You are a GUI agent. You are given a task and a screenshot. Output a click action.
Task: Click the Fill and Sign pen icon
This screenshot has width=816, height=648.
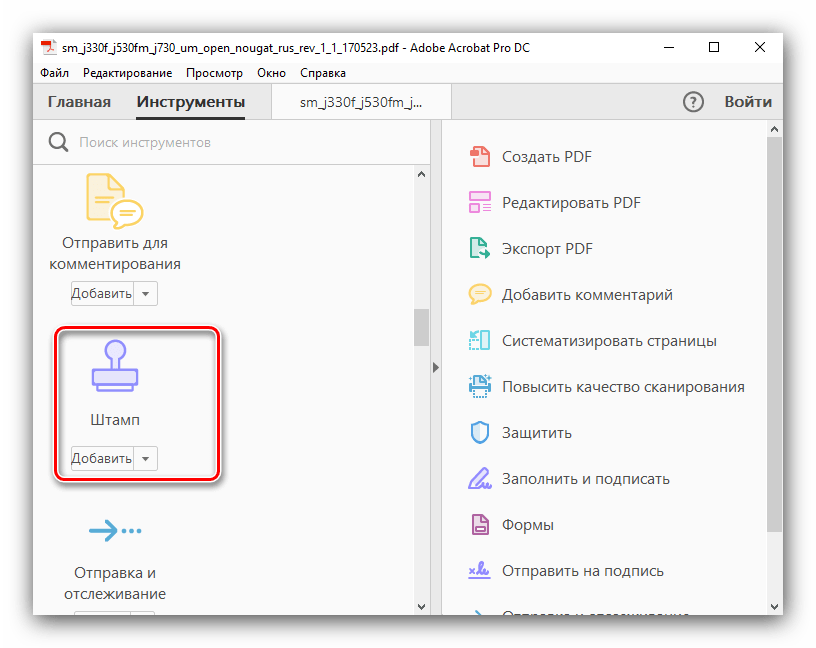480,479
